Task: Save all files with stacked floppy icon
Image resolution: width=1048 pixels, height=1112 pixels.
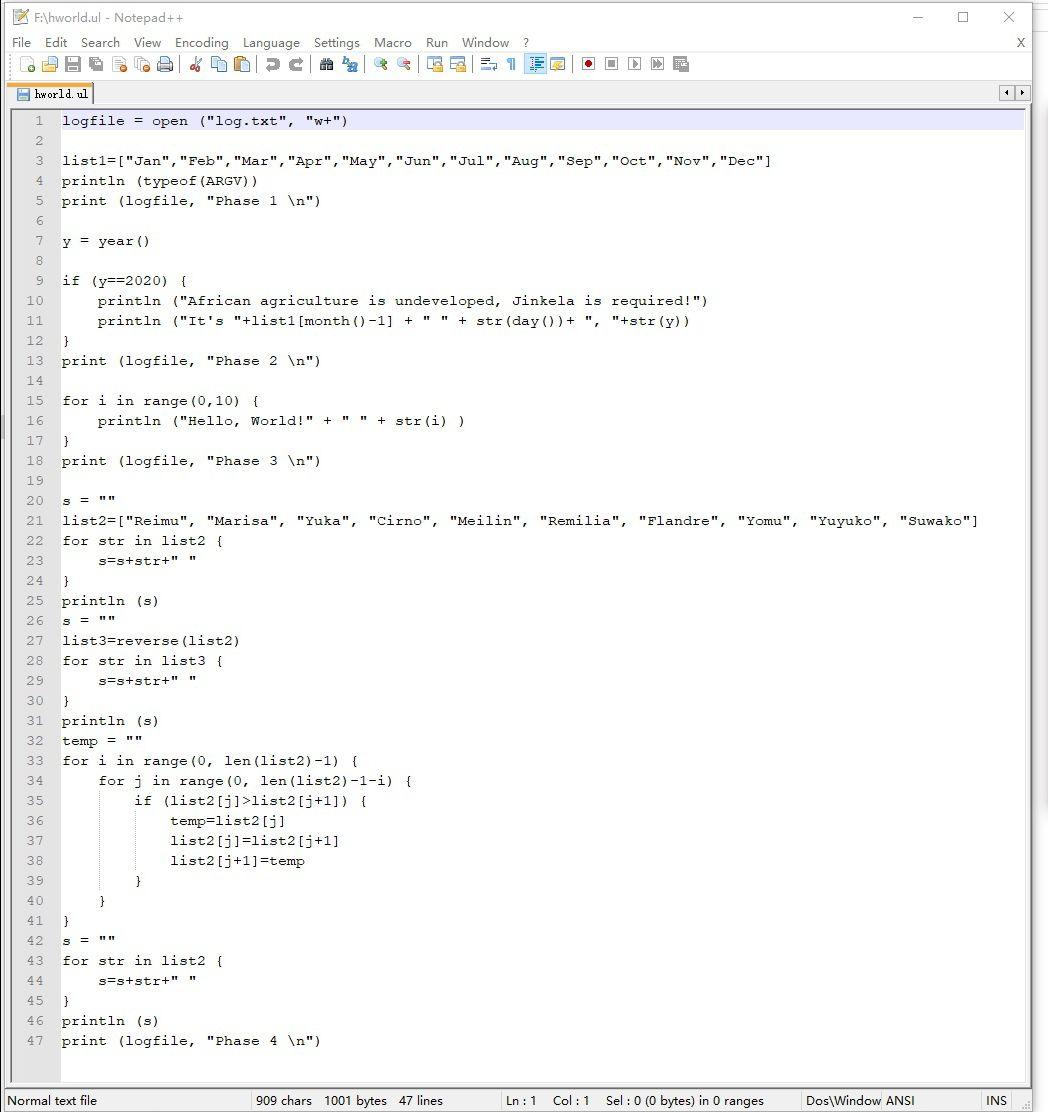Action: [x=96, y=65]
